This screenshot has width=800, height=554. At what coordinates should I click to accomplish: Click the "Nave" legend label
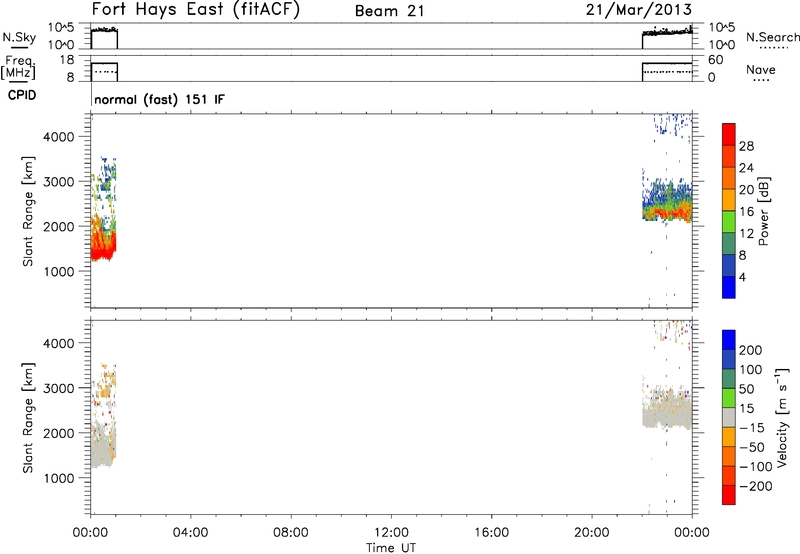pyautogui.click(x=761, y=70)
